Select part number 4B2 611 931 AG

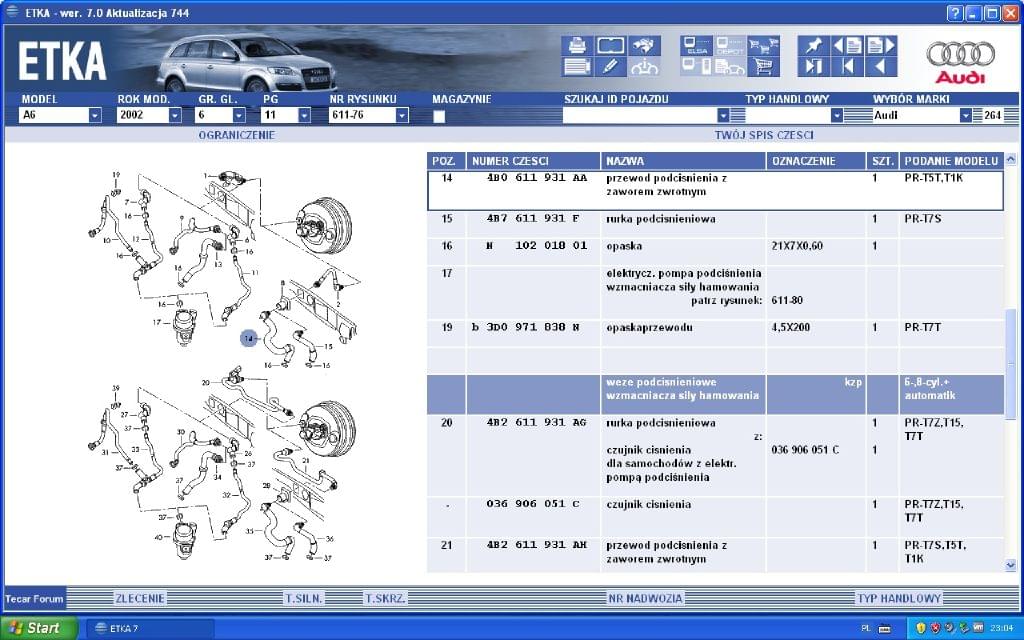coord(537,423)
